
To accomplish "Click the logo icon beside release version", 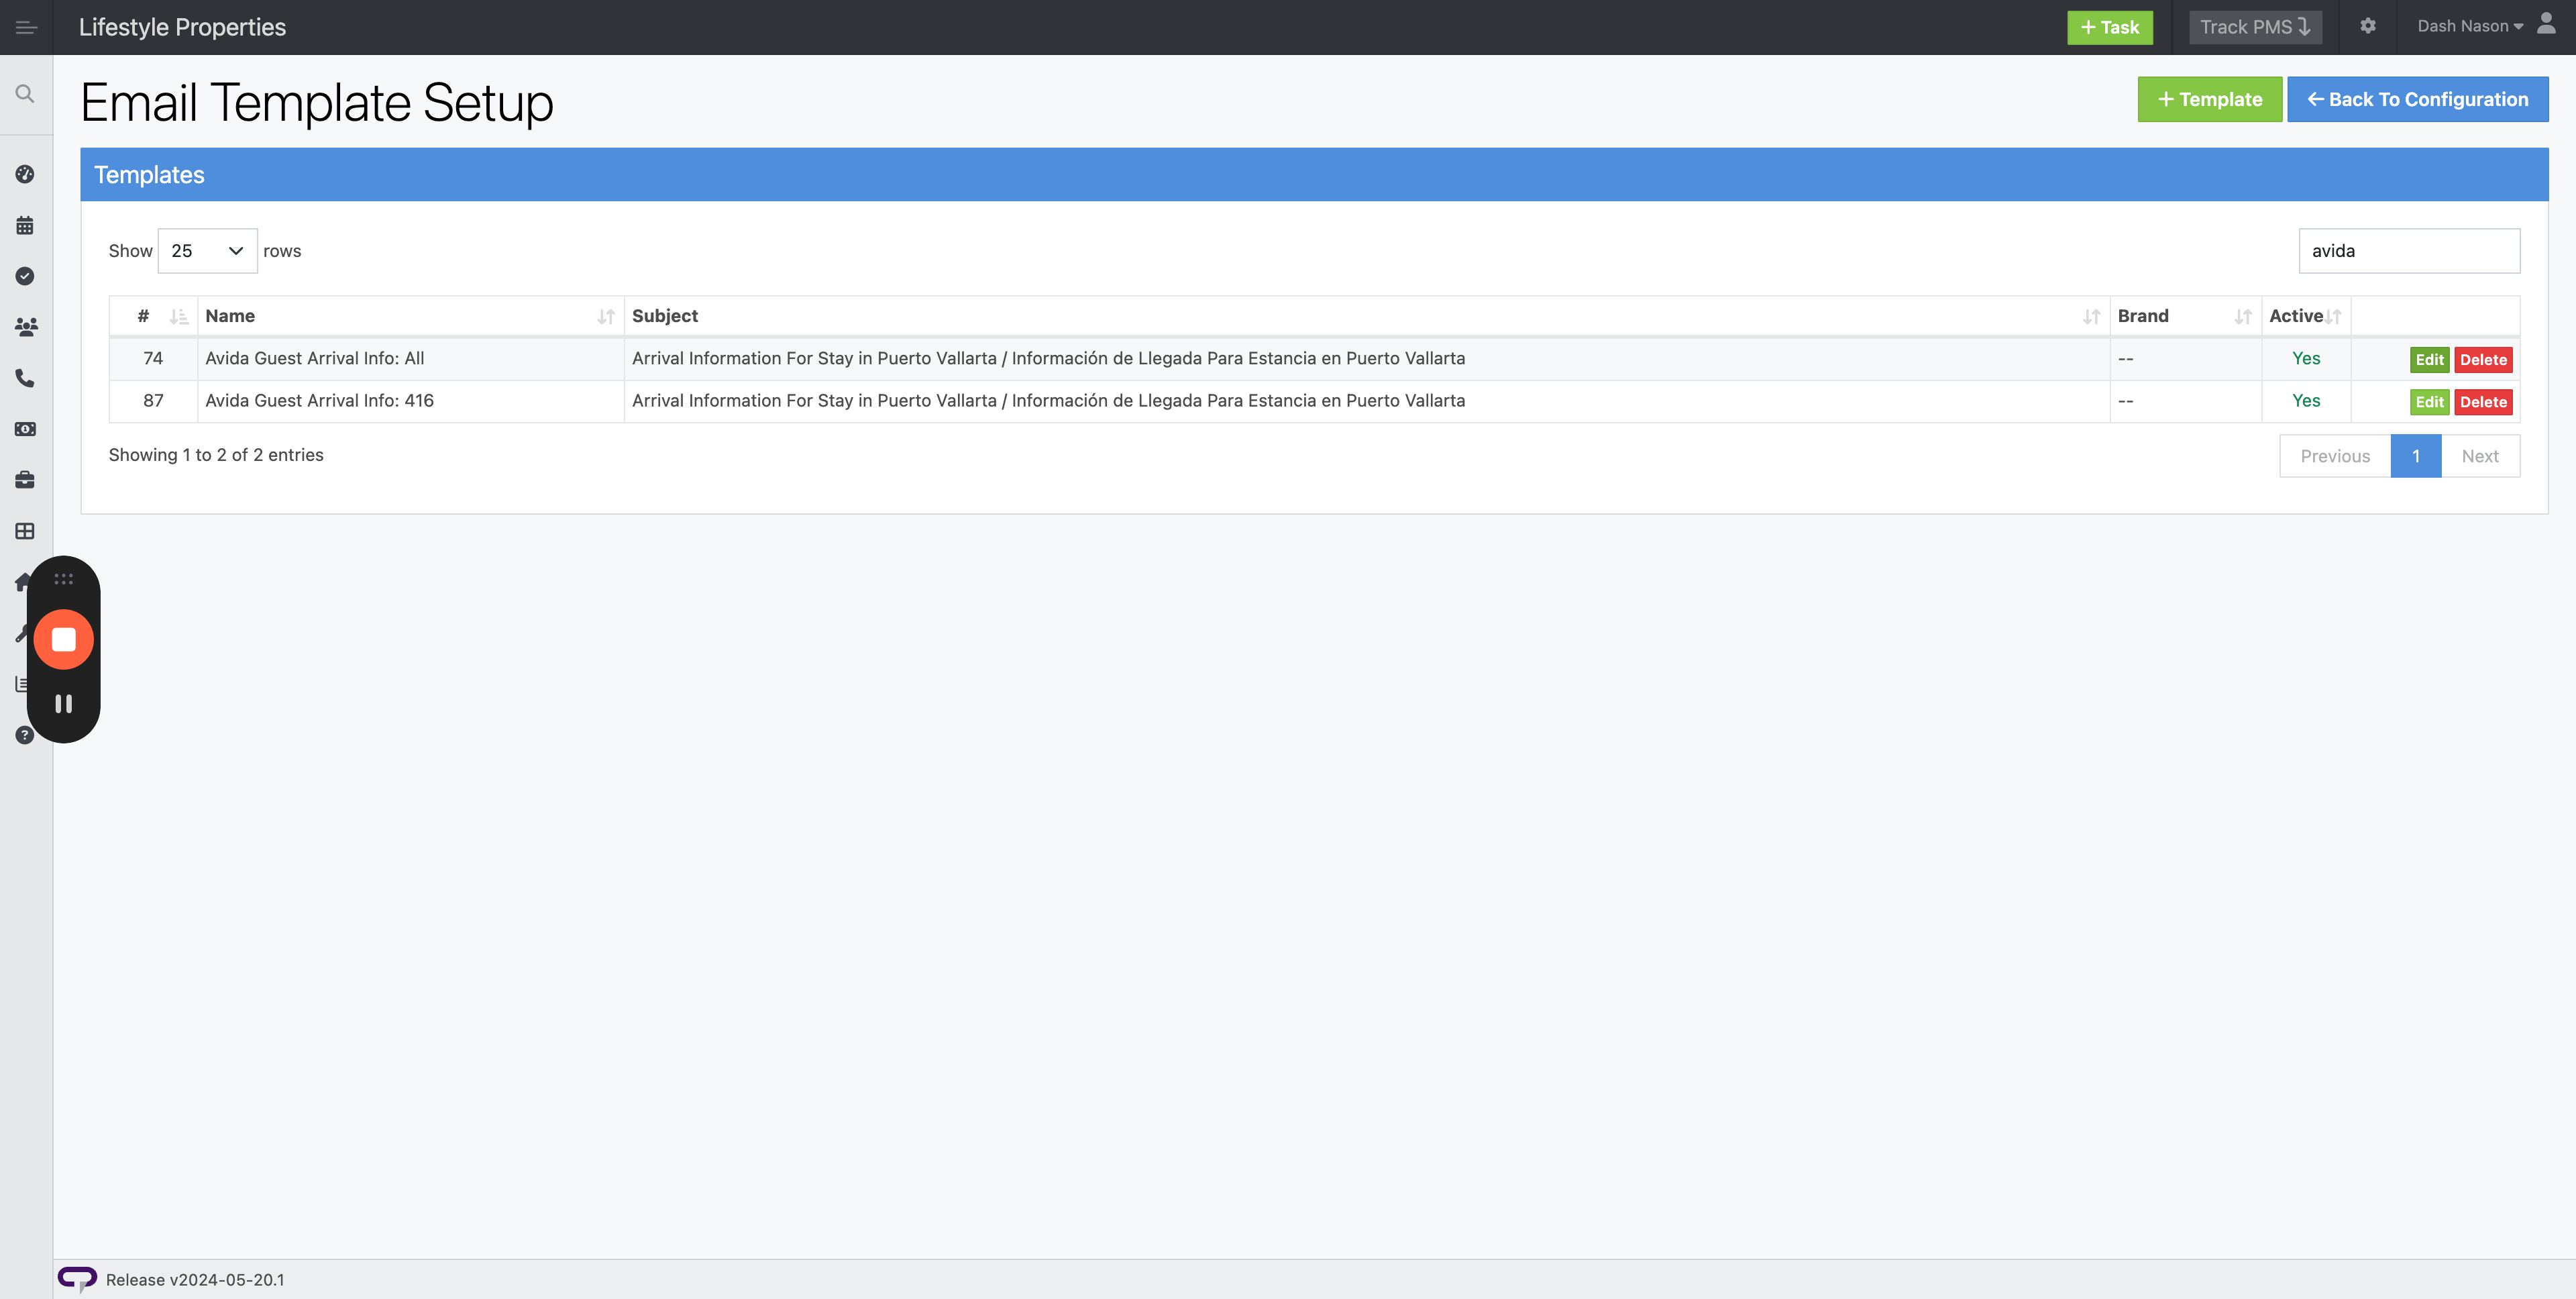I will (77, 1279).
